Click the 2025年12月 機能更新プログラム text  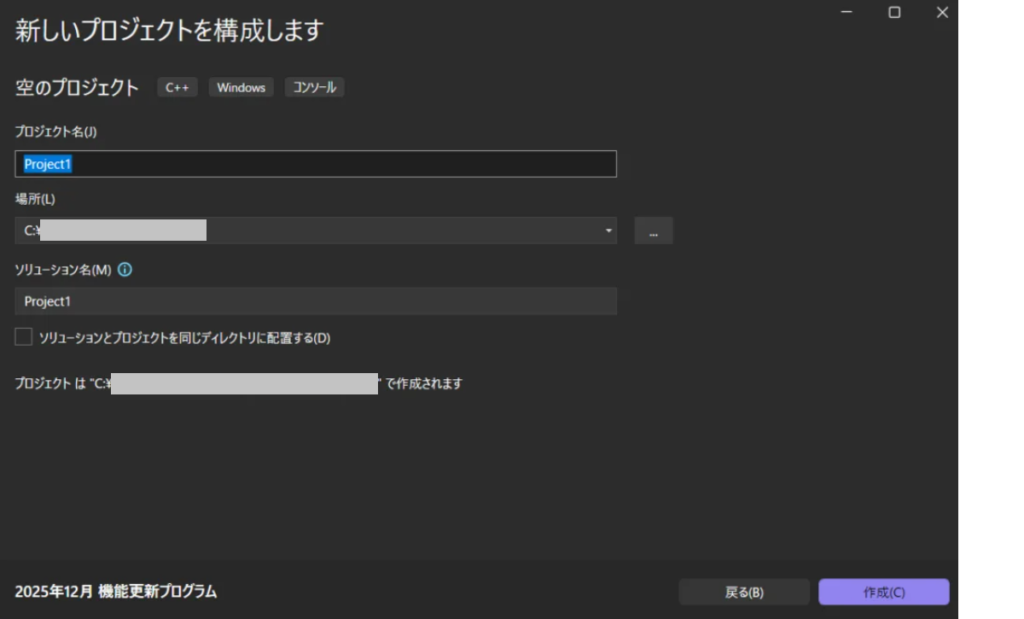[x=116, y=591]
